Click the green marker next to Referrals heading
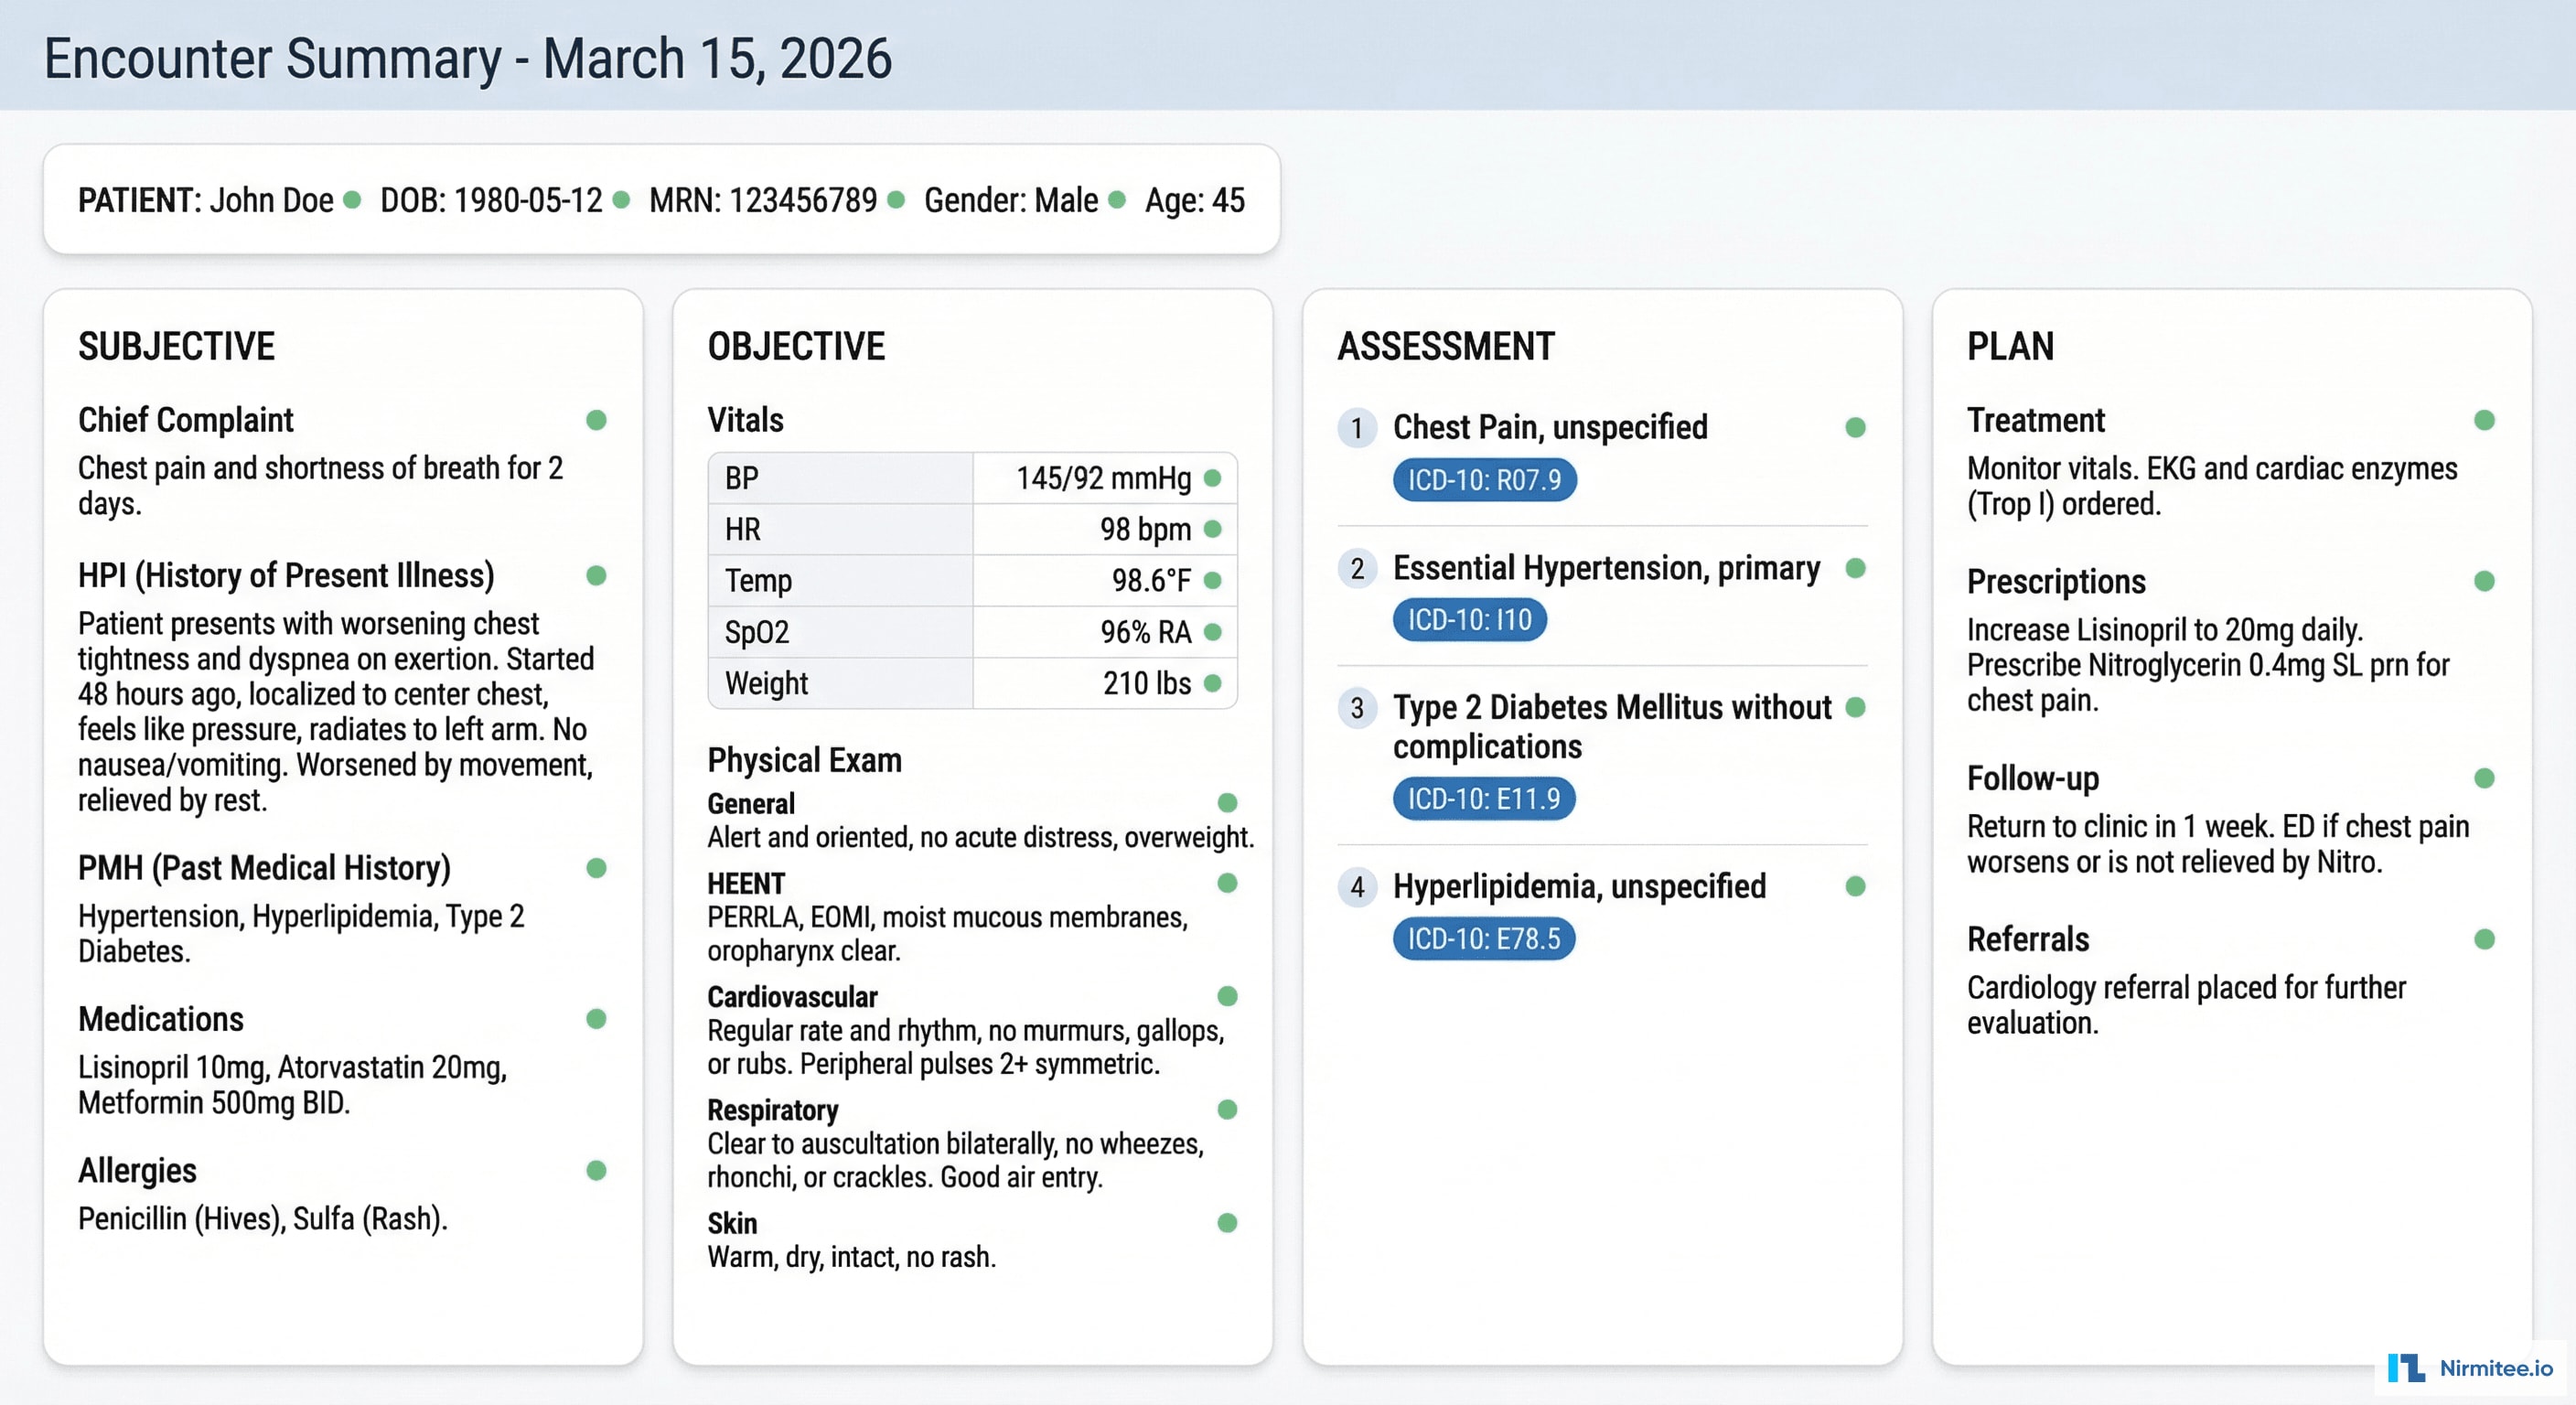The height and width of the screenshot is (1405, 2576). pyautogui.click(x=2484, y=940)
